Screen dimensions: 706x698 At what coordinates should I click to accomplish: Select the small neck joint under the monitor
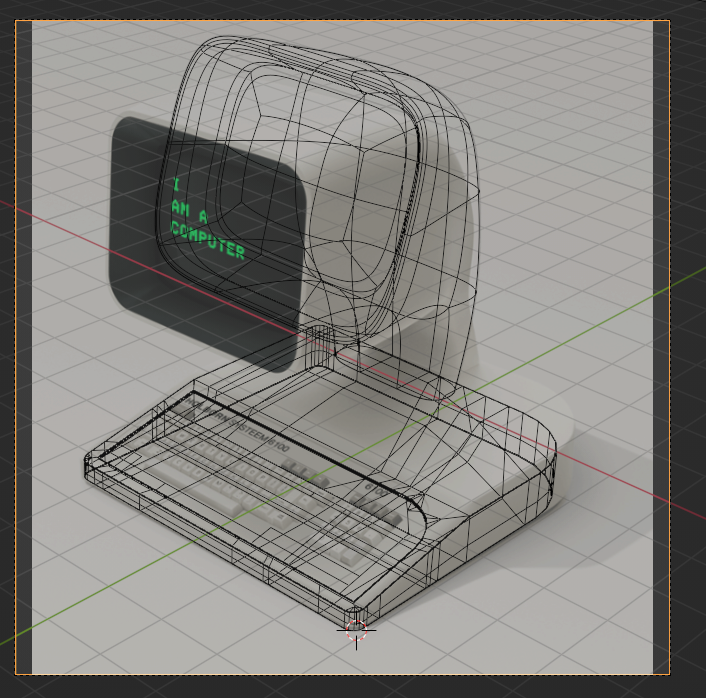[320, 345]
